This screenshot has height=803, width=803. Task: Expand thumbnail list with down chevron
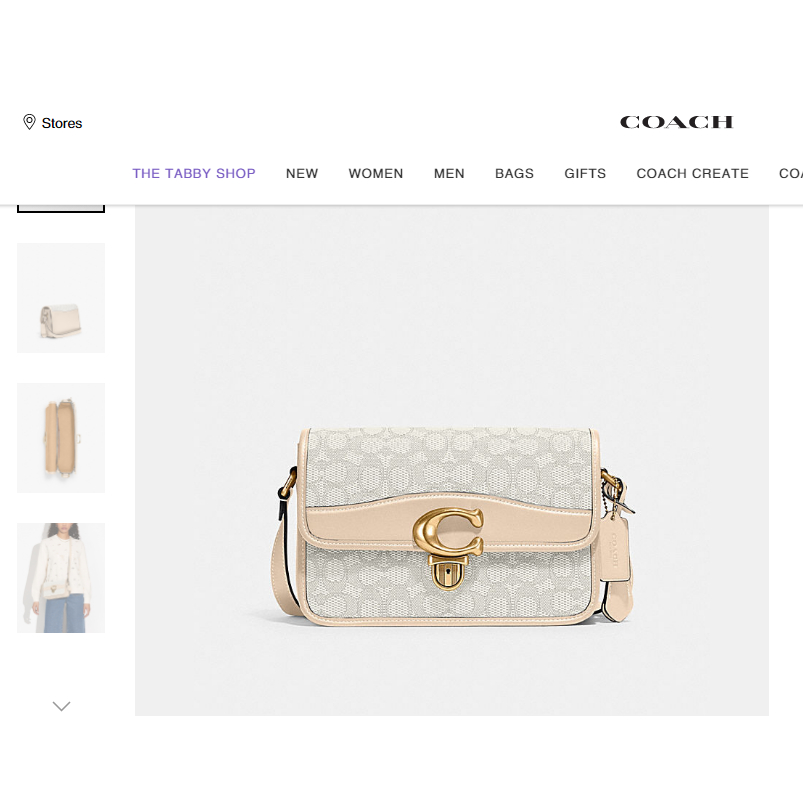coord(61,706)
